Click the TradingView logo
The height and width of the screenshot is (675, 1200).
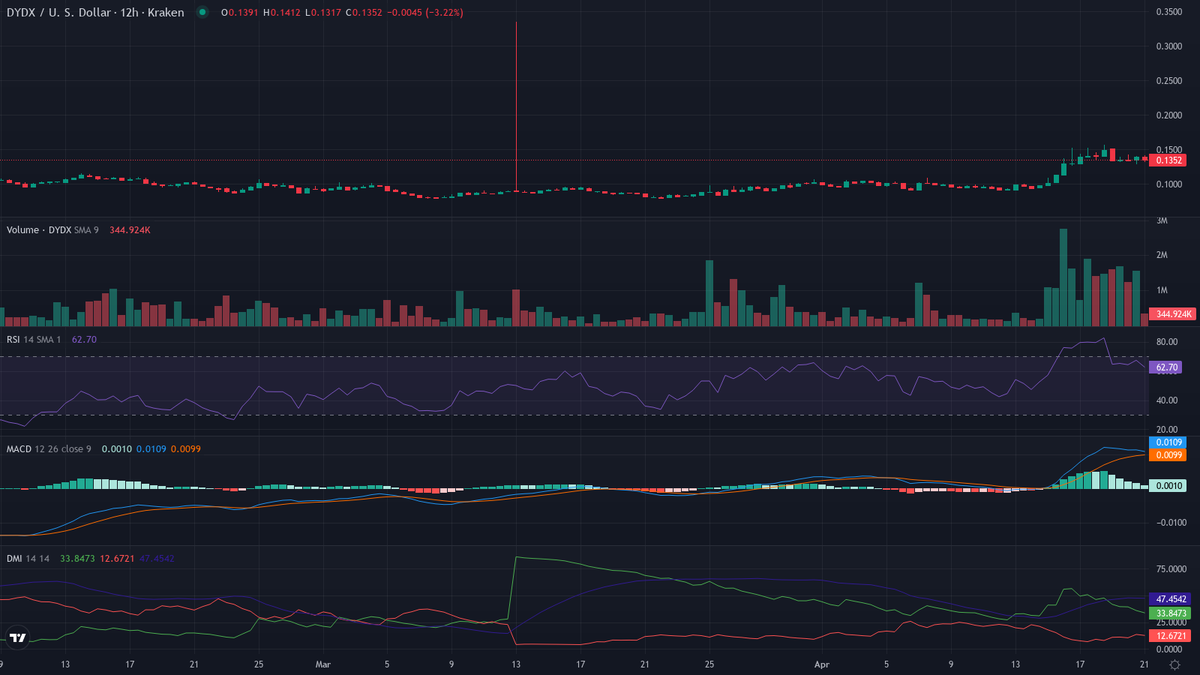(x=17, y=637)
